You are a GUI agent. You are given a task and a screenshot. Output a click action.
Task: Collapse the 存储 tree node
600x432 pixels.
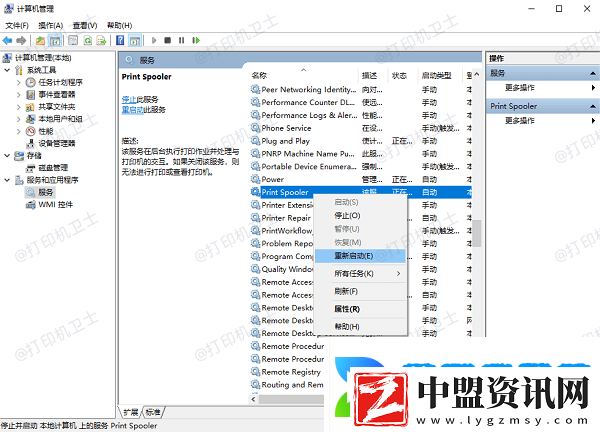(x=7, y=155)
